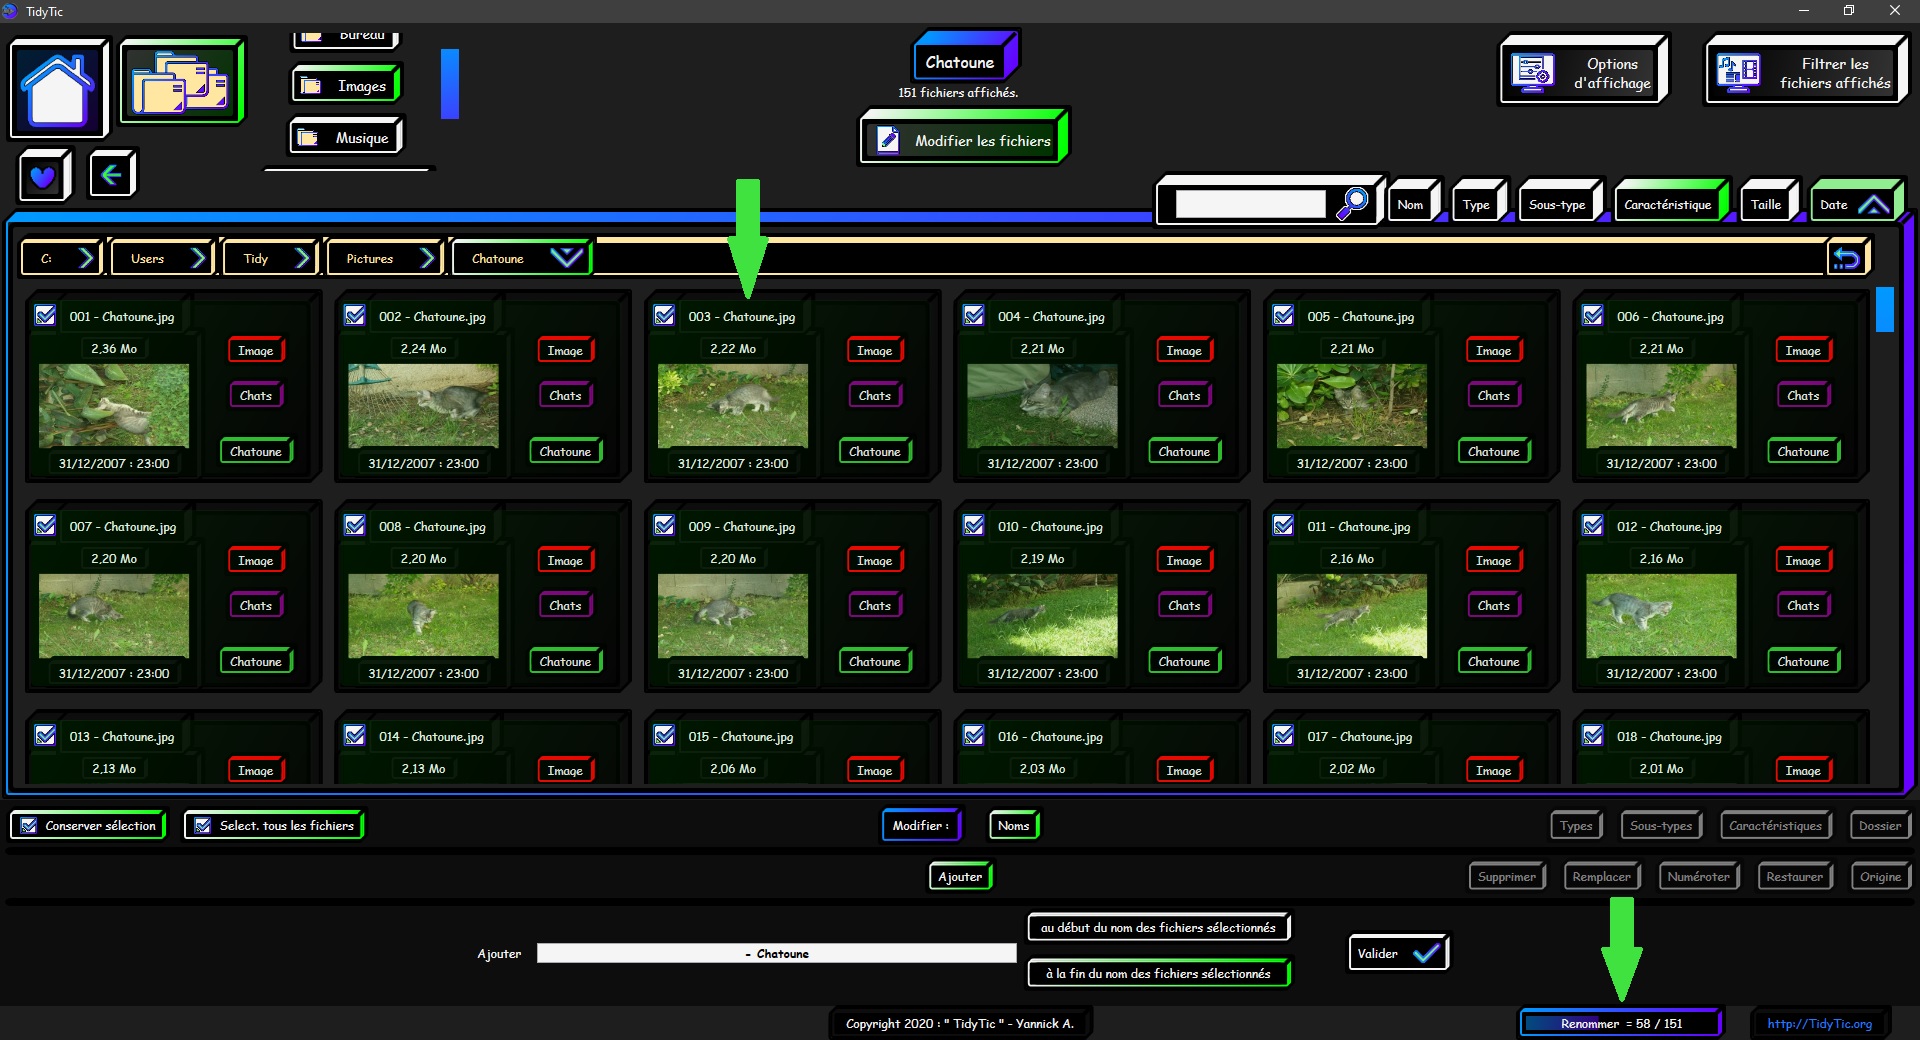Click the Musique folder icon
This screenshot has height=1040, width=1920.
[x=308, y=138]
